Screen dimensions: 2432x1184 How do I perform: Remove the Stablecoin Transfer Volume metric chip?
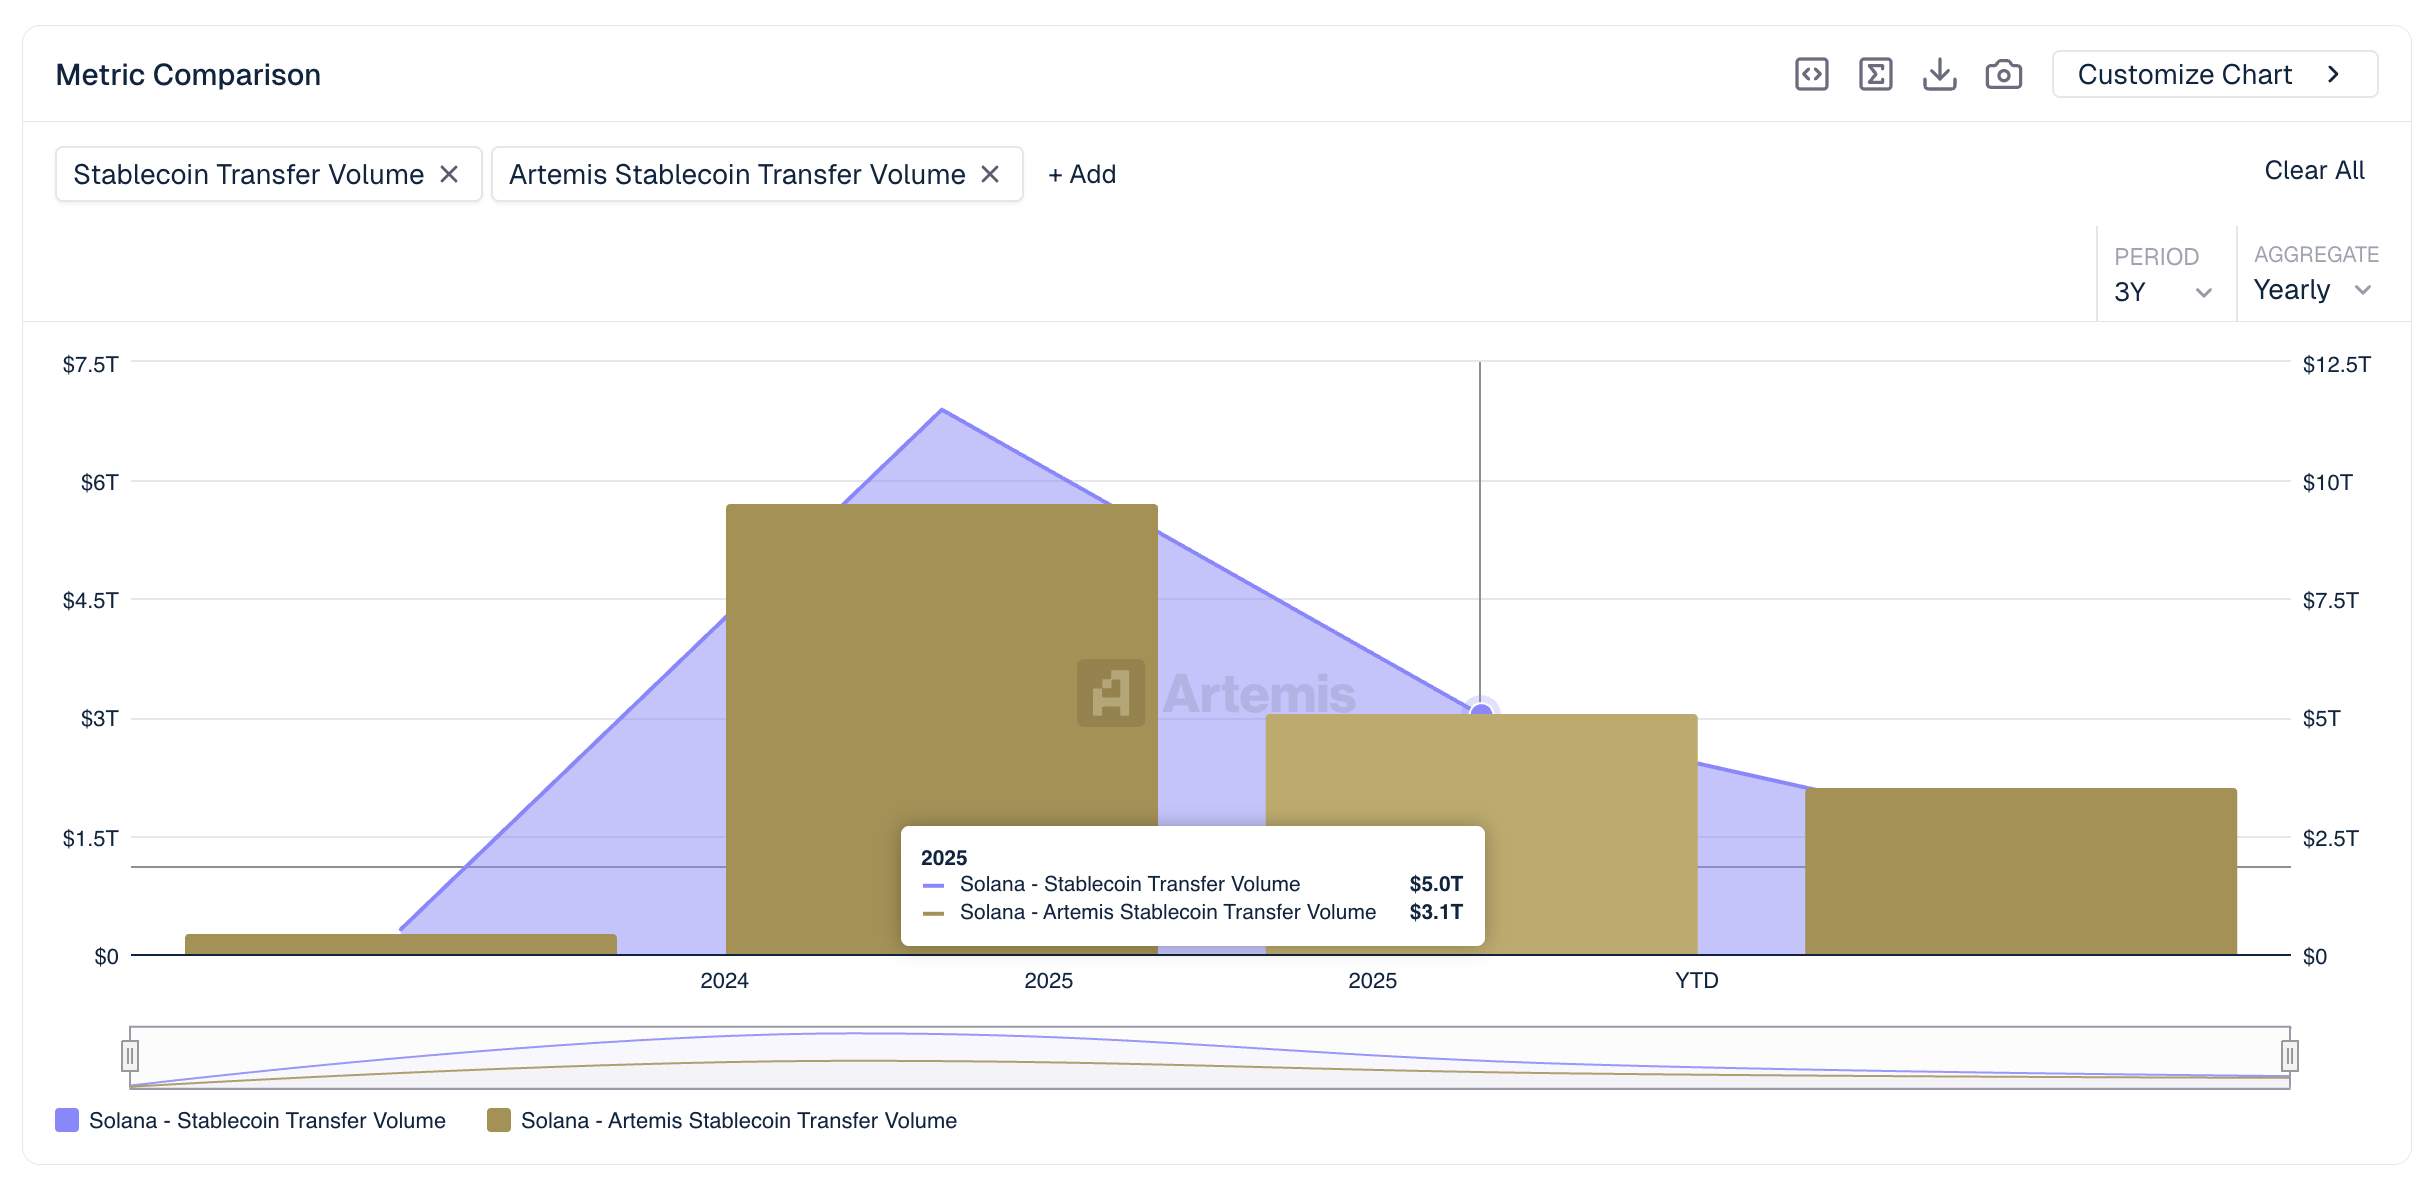click(451, 173)
